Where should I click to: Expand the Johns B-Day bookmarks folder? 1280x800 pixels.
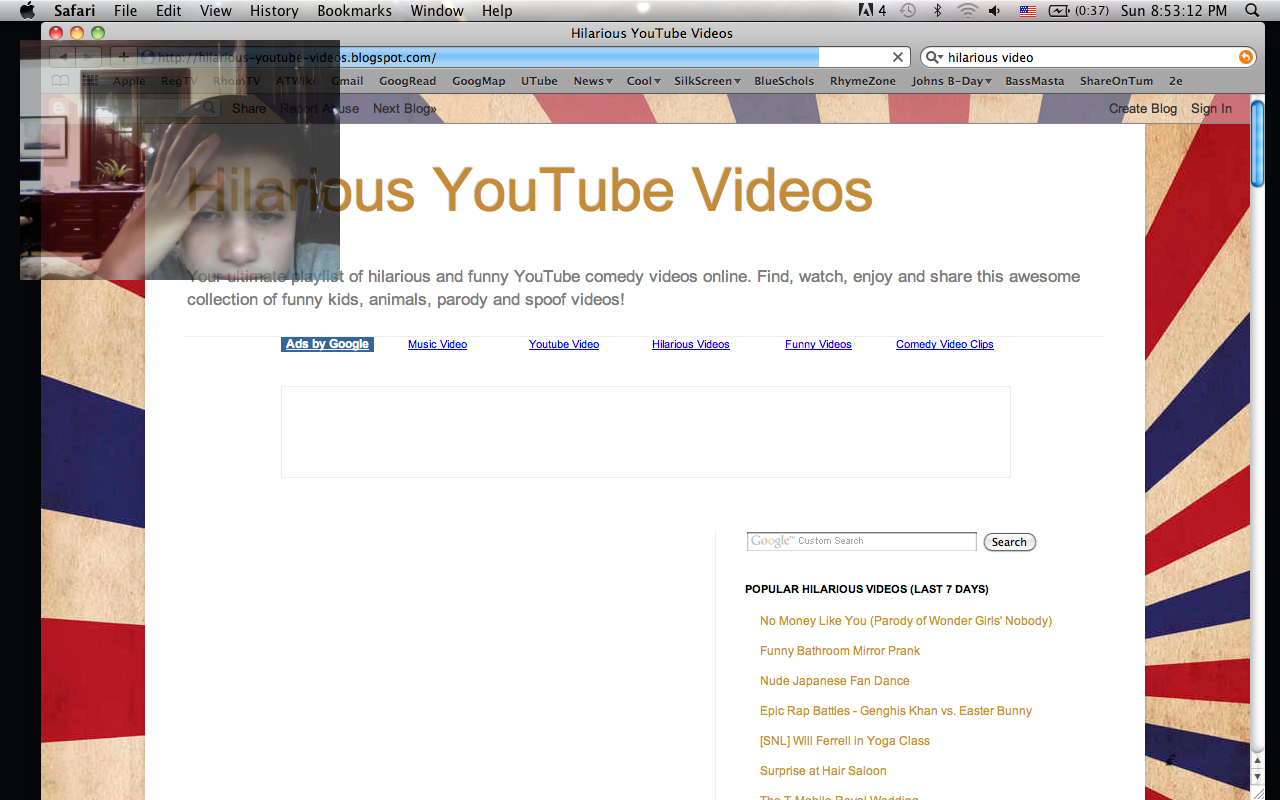click(951, 81)
